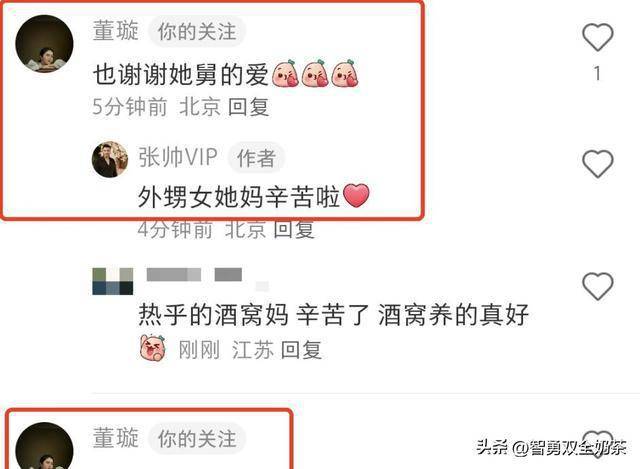Reply to 董璇's comment from 5分钟前
The width and height of the screenshot is (640, 469).
pyautogui.click(x=249, y=107)
